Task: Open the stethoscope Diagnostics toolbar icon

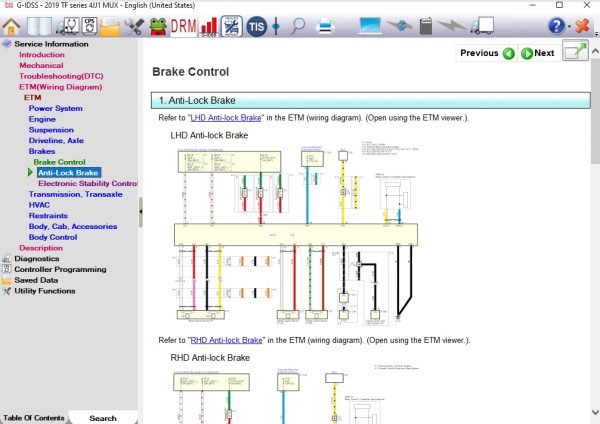Action: click(x=68, y=26)
